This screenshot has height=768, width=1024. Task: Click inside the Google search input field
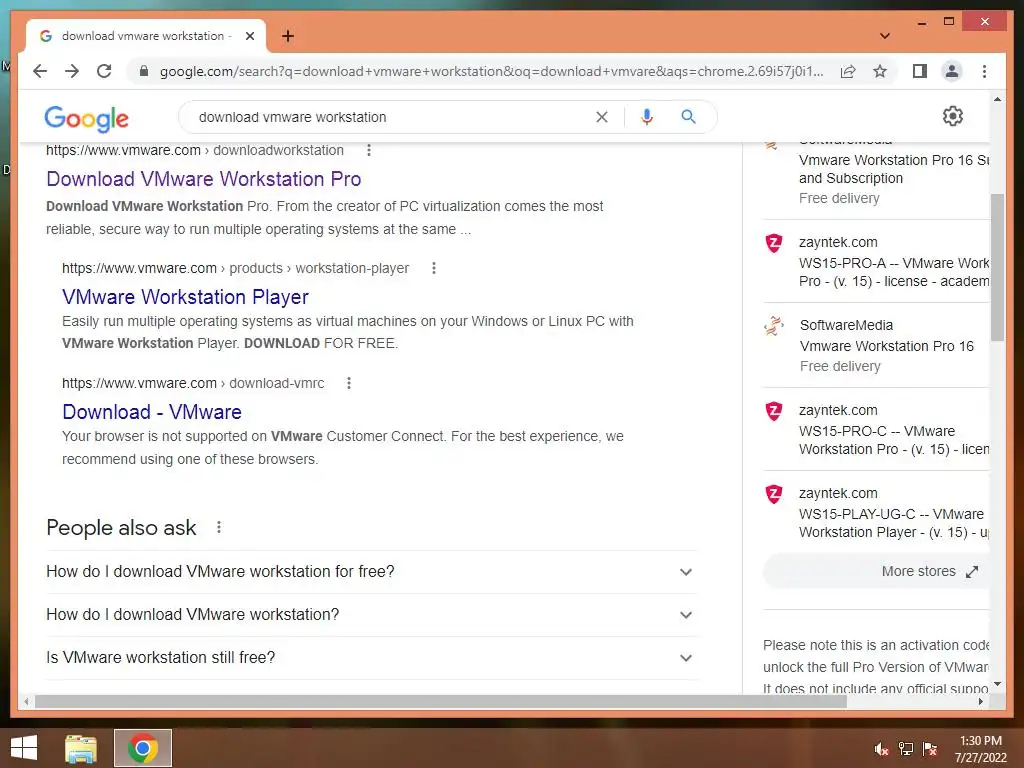coord(385,117)
